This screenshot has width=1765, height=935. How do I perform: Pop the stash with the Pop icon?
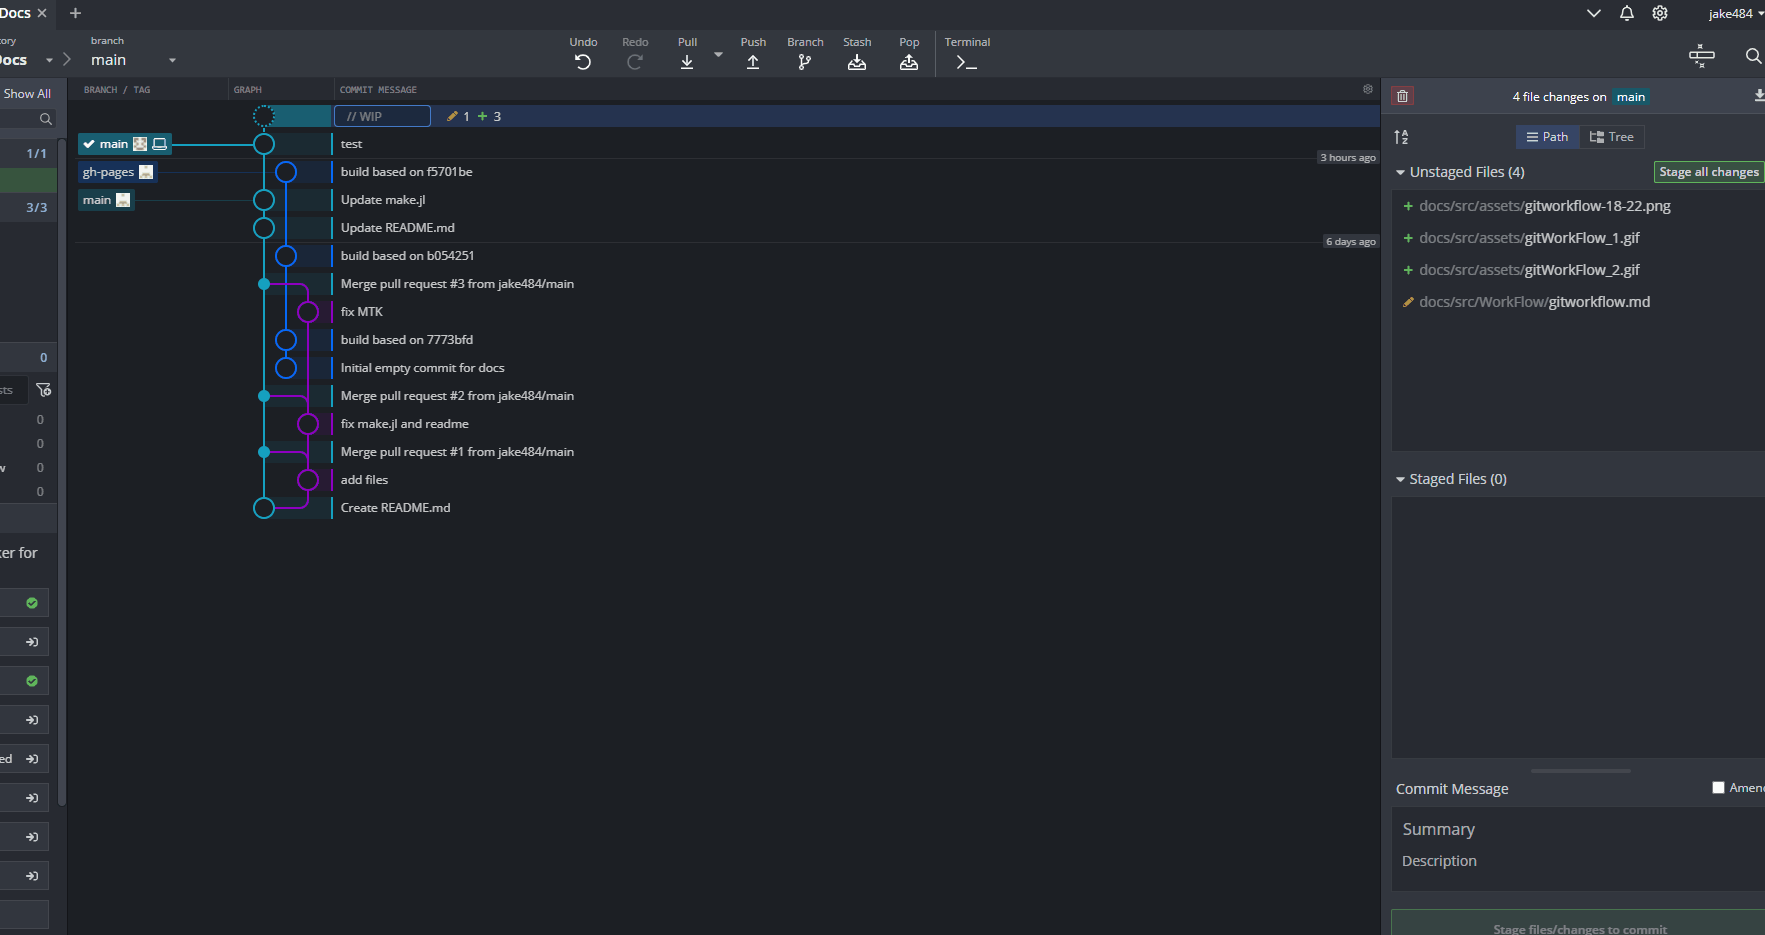pyautogui.click(x=909, y=62)
